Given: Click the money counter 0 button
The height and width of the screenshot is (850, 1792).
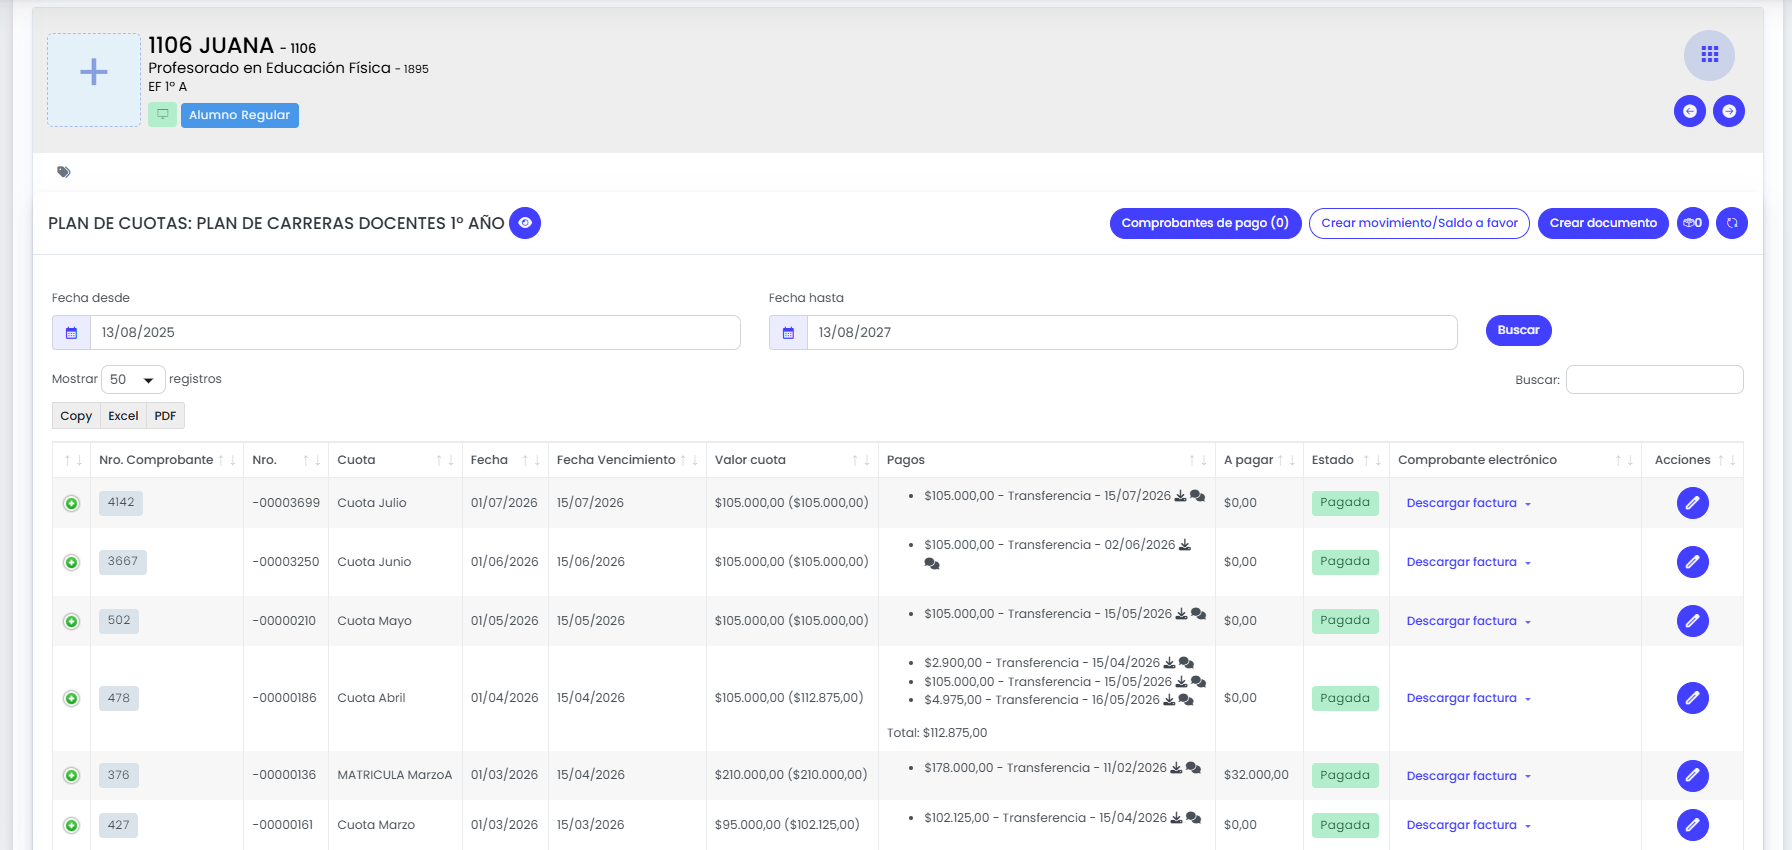Looking at the screenshot, I should pyautogui.click(x=1693, y=223).
